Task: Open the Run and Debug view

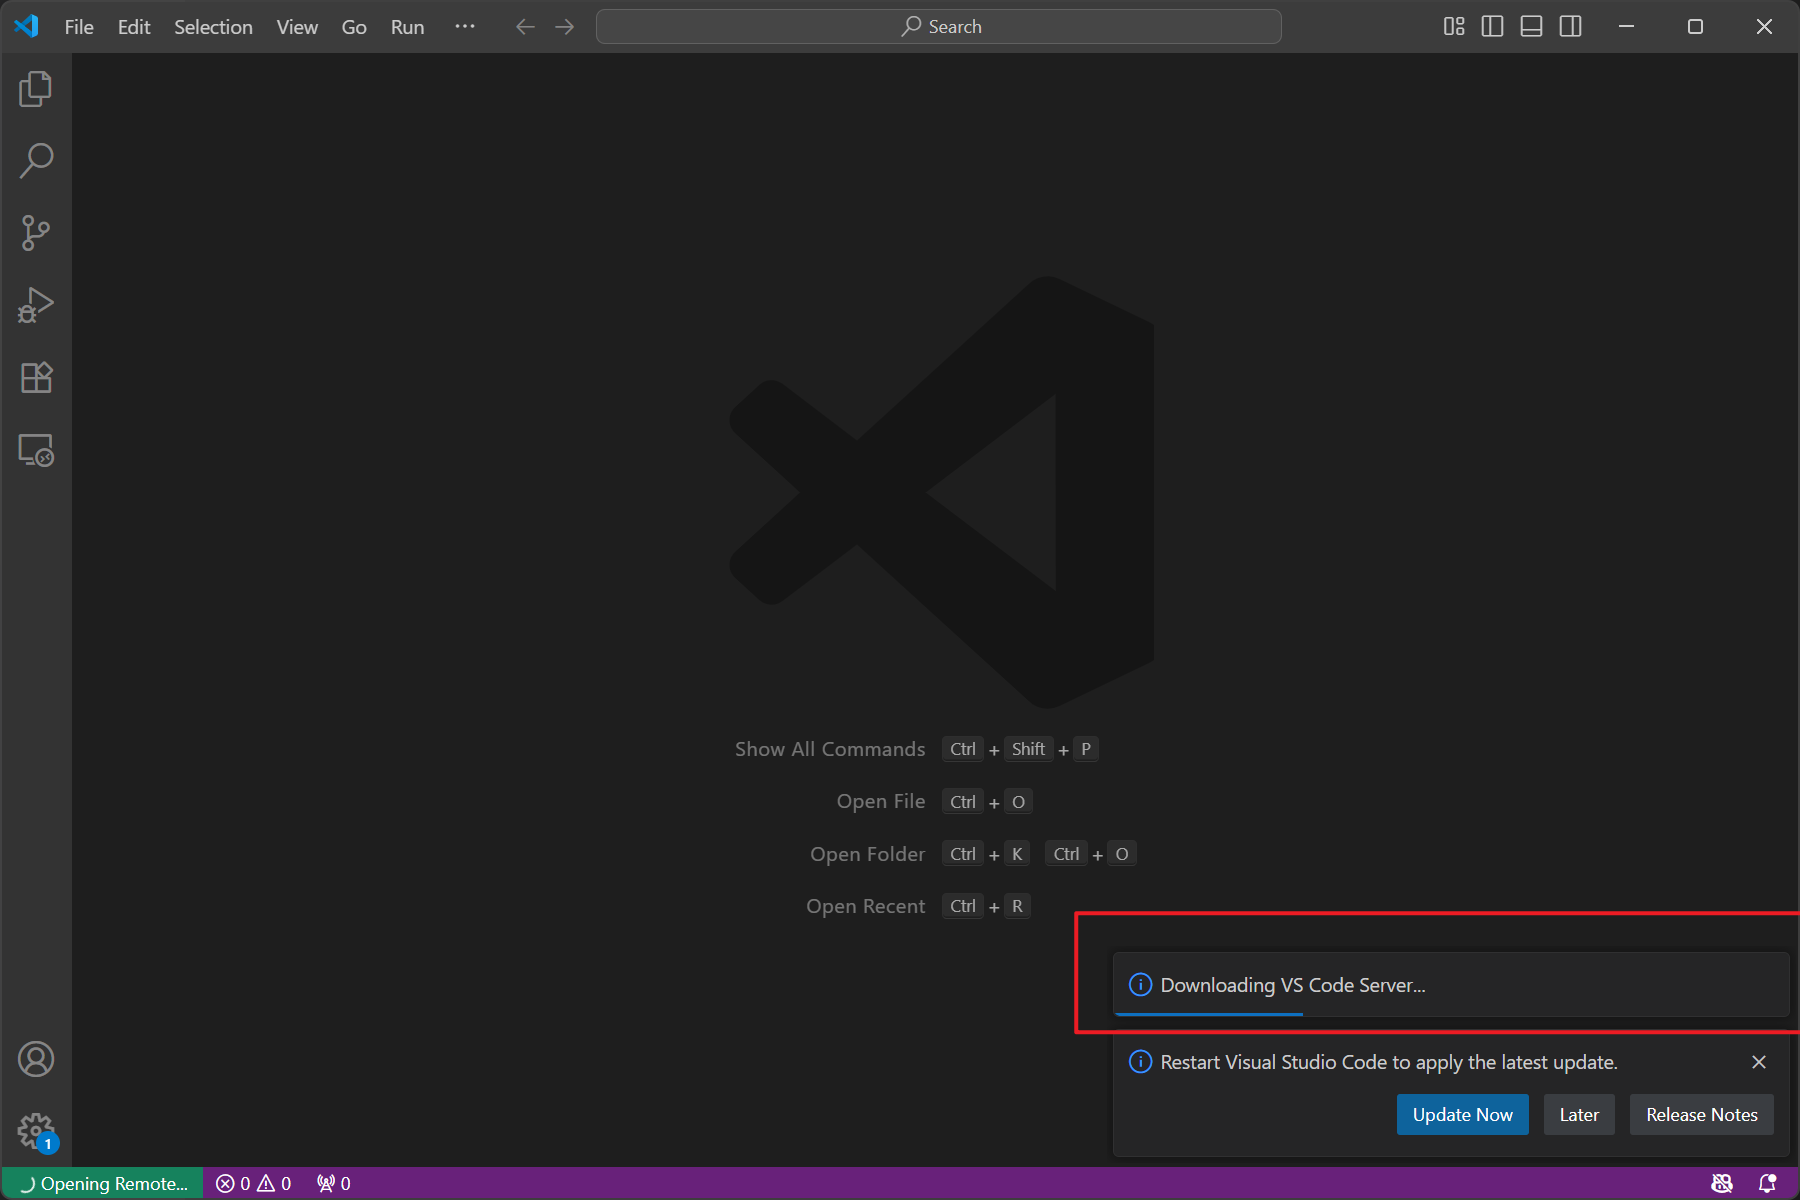Action: (x=36, y=305)
